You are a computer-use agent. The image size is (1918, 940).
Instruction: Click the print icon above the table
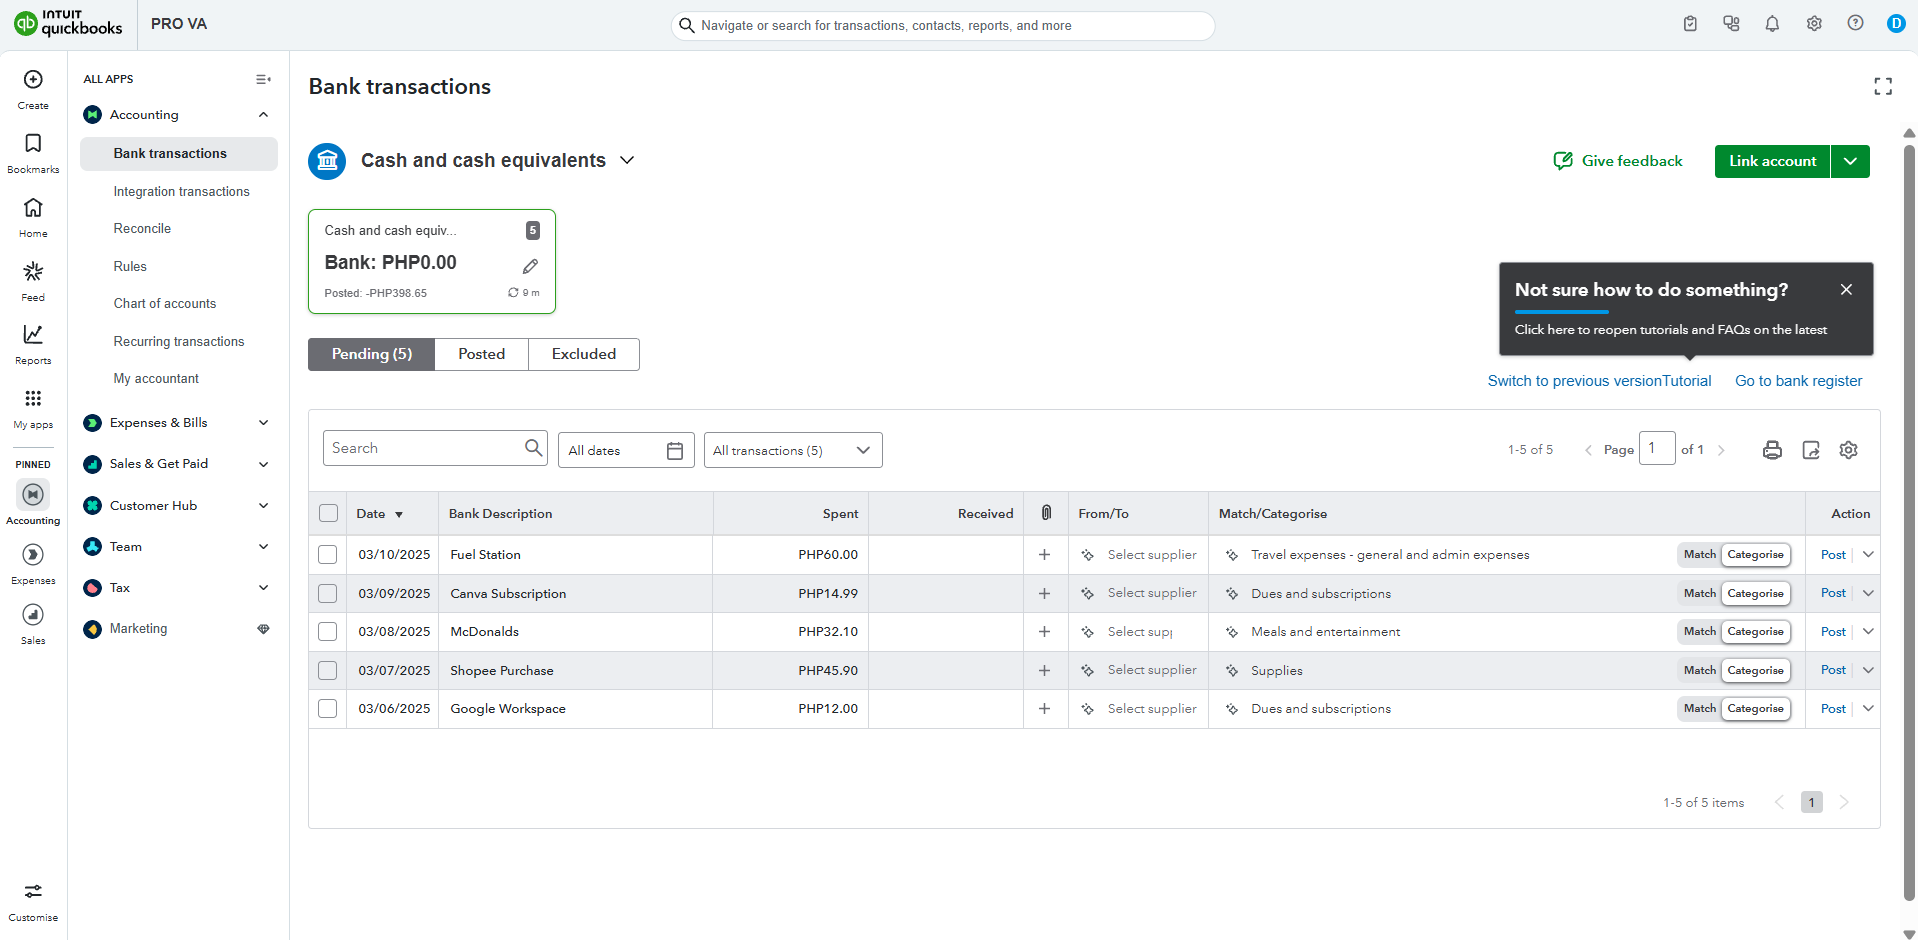tap(1772, 450)
